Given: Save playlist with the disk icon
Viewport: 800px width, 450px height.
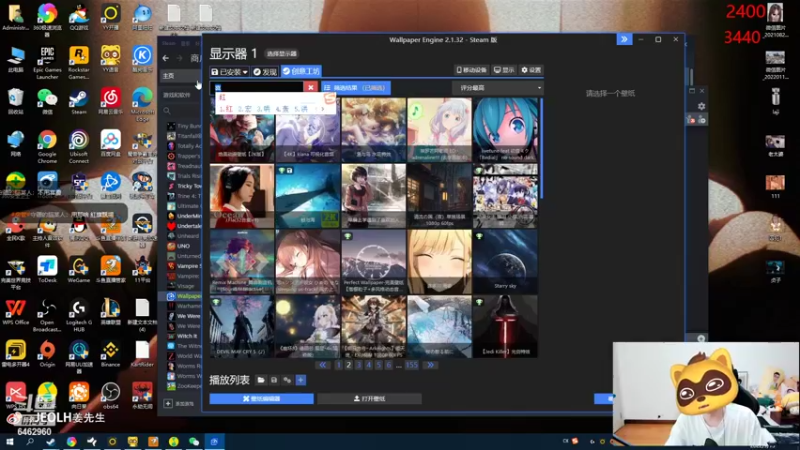Looking at the screenshot, I should [274, 380].
